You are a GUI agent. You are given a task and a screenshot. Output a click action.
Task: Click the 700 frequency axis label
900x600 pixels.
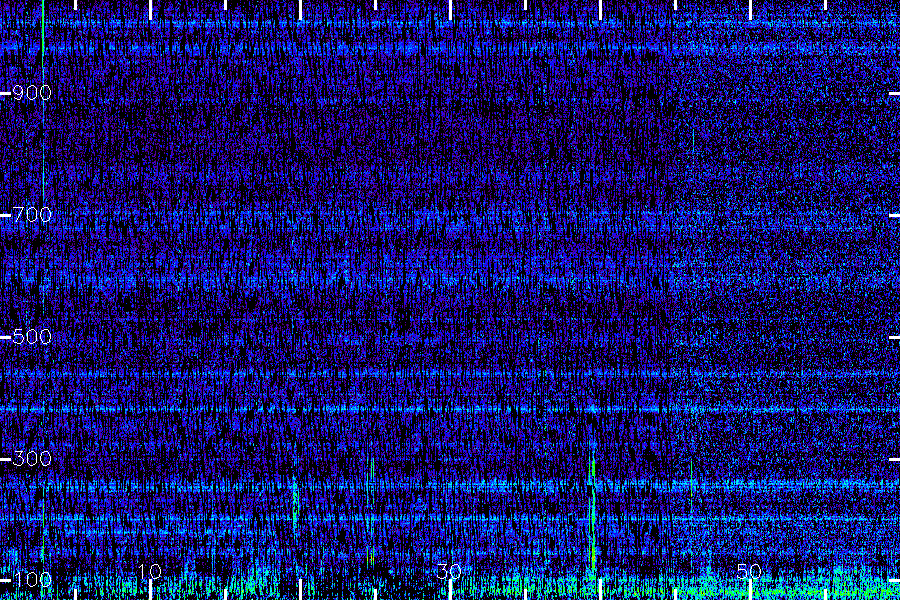pyautogui.click(x=32, y=215)
